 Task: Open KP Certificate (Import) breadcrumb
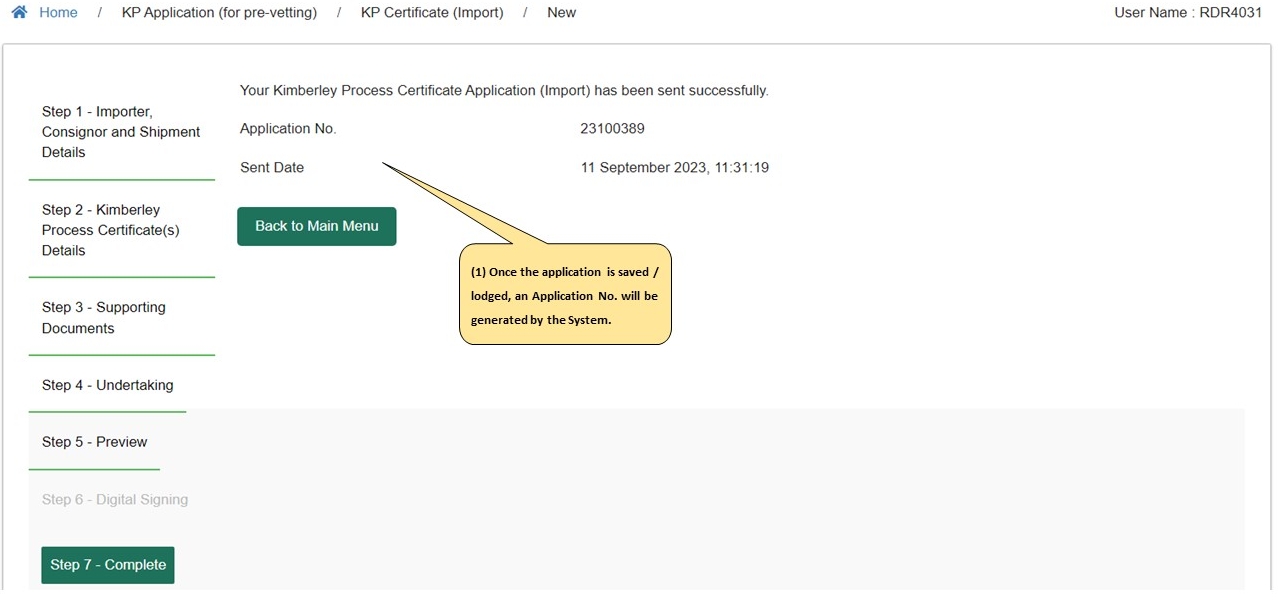[x=432, y=13]
